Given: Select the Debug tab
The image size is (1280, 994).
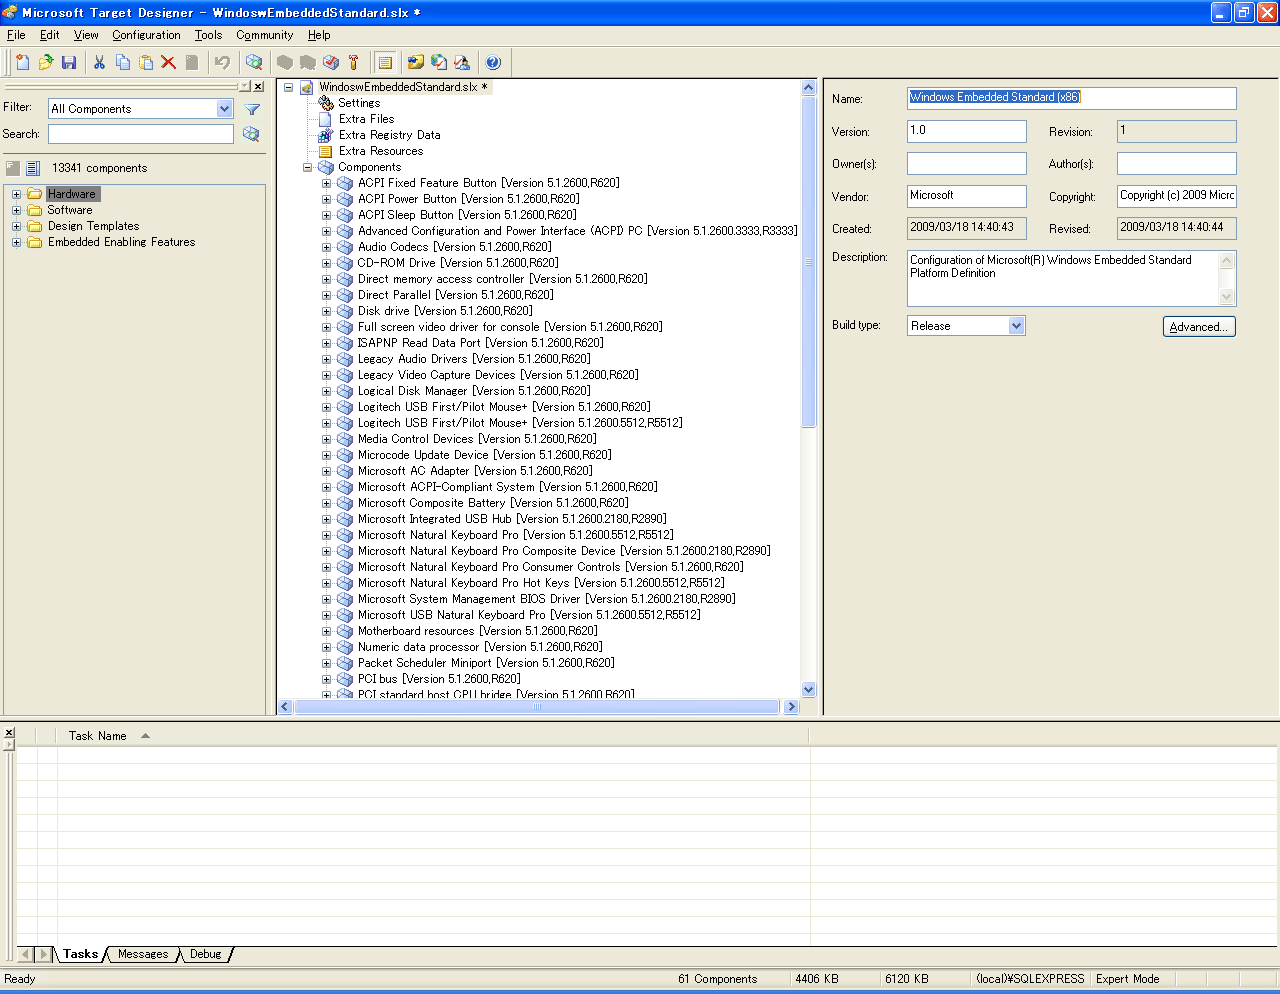Looking at the screenshot, I should click(204, 954).
